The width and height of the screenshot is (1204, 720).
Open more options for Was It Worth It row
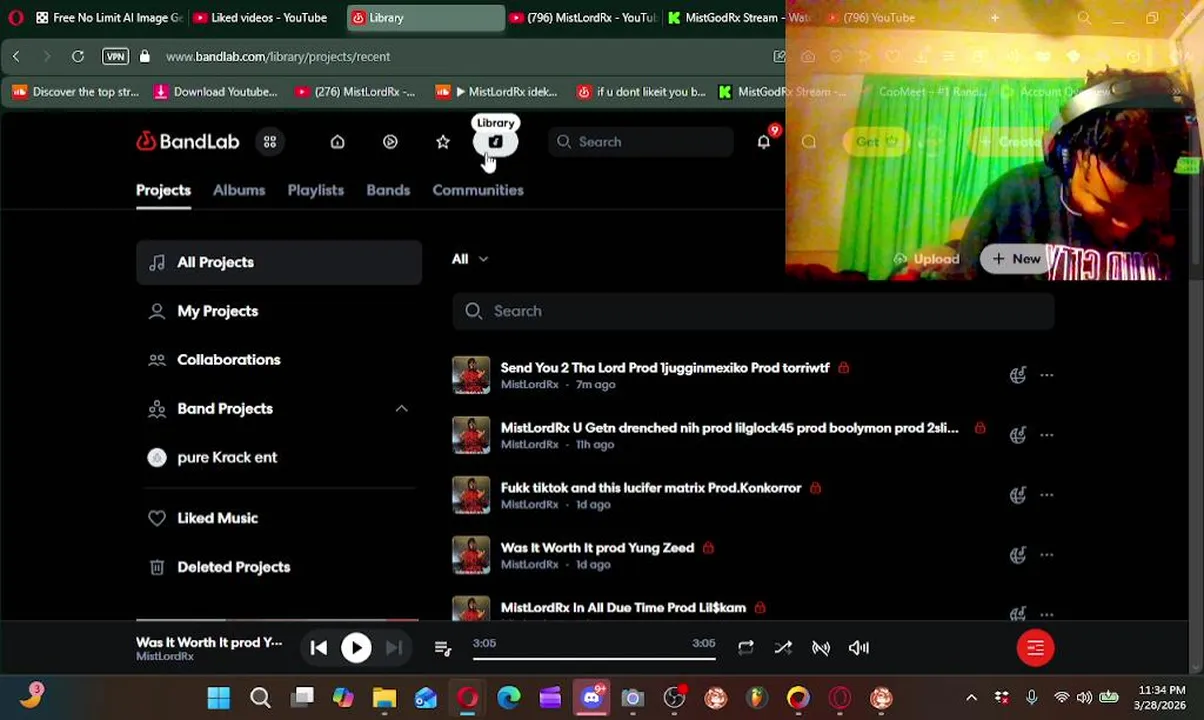pyautogui.click(x=1046, y=555)
